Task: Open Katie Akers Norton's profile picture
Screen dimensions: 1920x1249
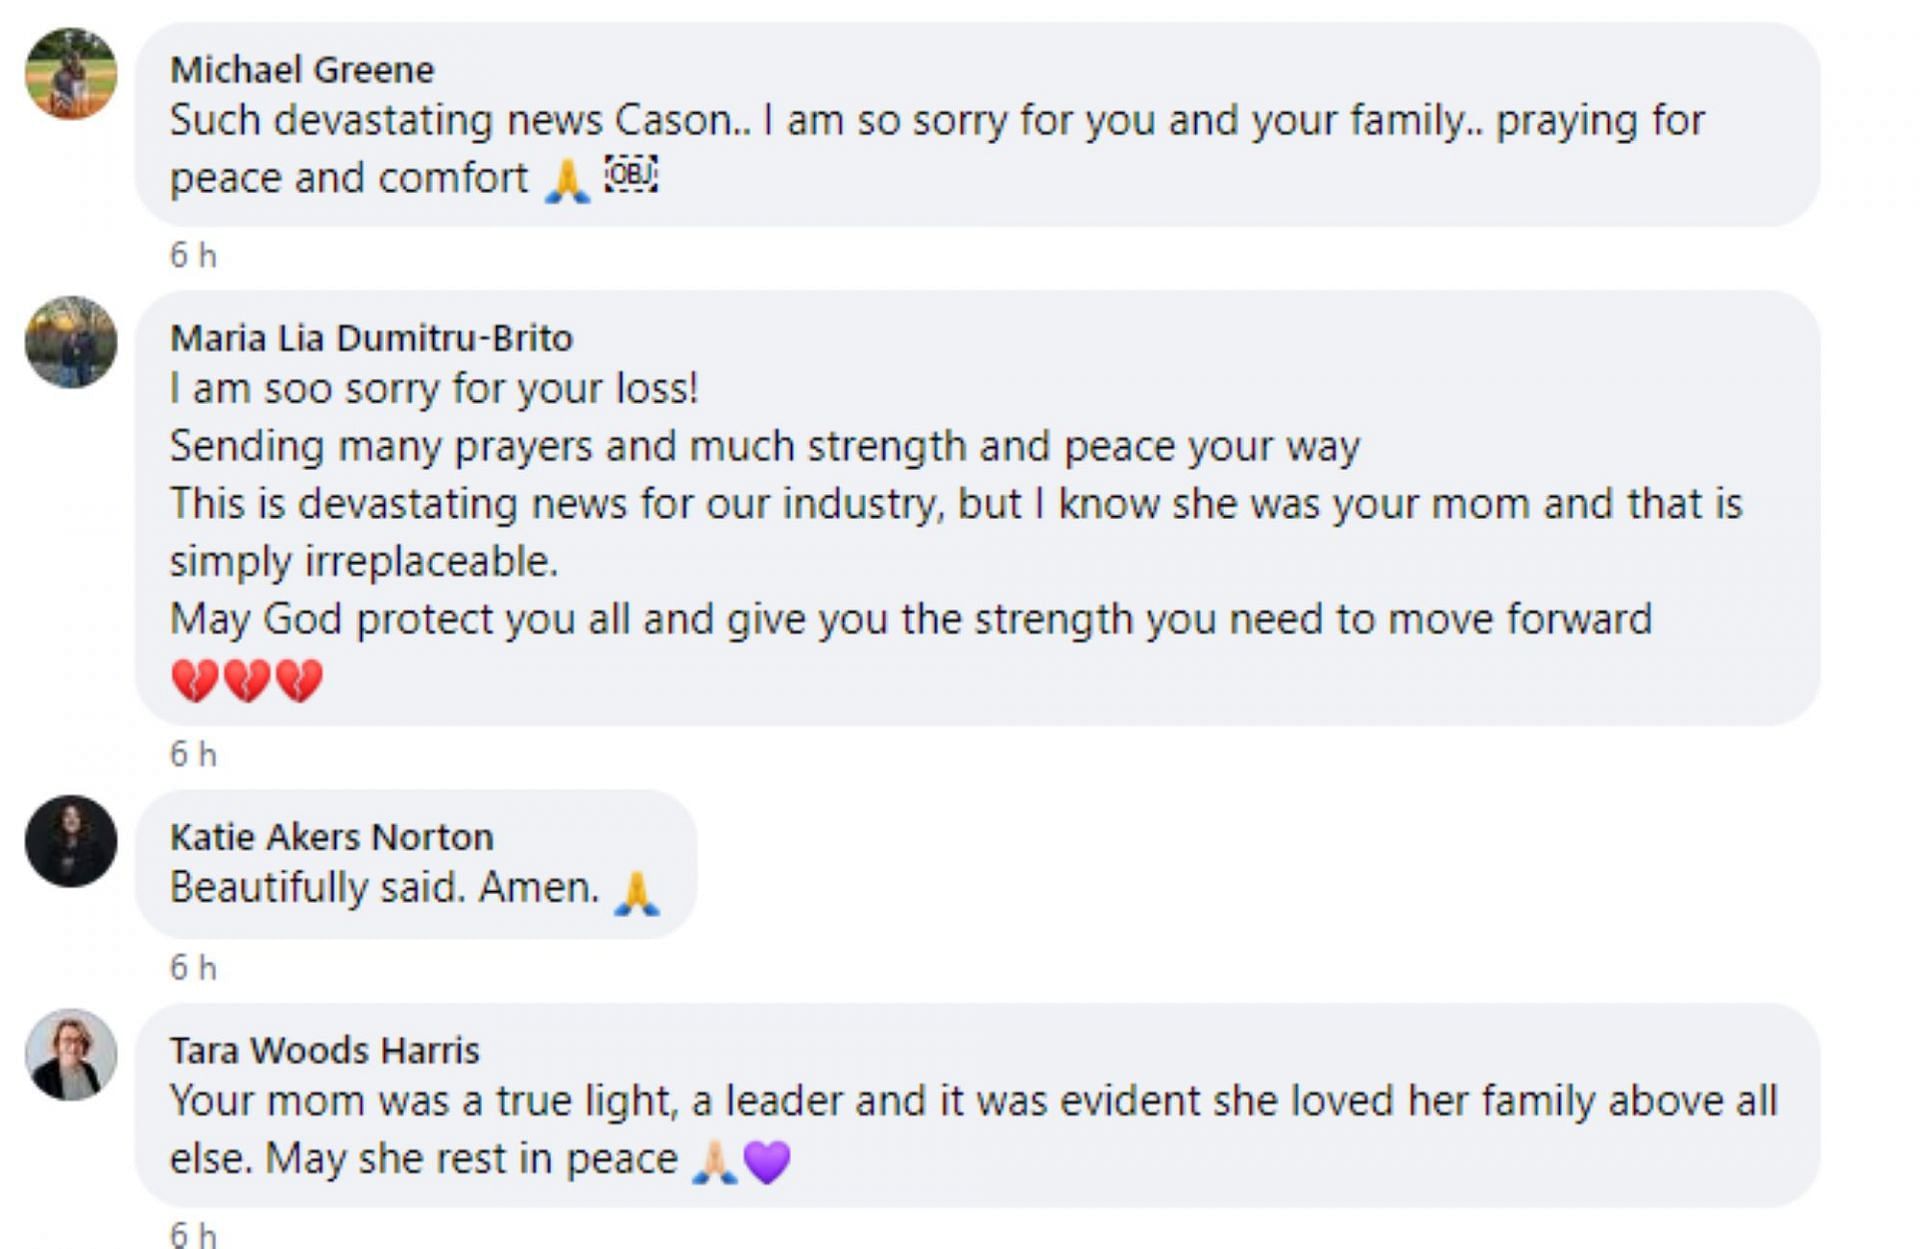Action: point(71,841)
